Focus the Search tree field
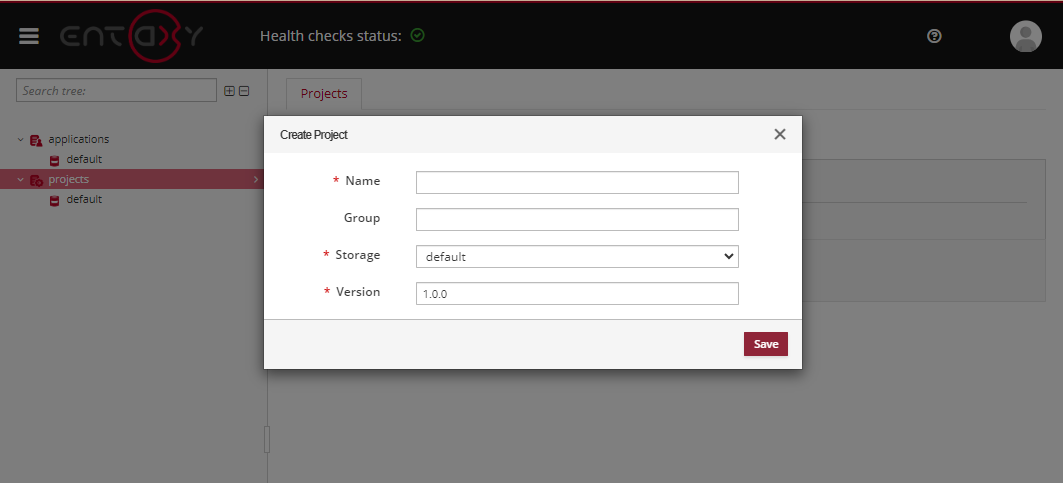The image size is (1063, 483). click(116, 91)
